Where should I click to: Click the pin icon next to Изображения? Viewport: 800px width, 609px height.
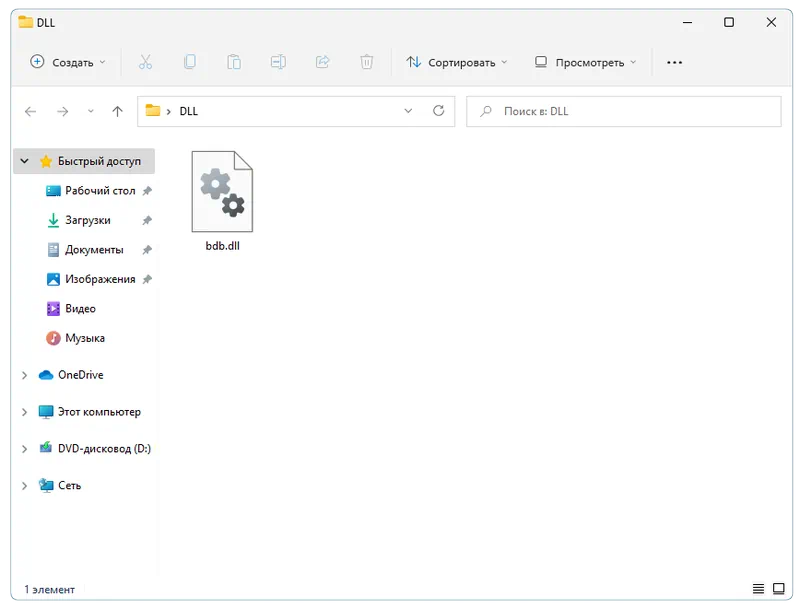(x=147, y=280)
